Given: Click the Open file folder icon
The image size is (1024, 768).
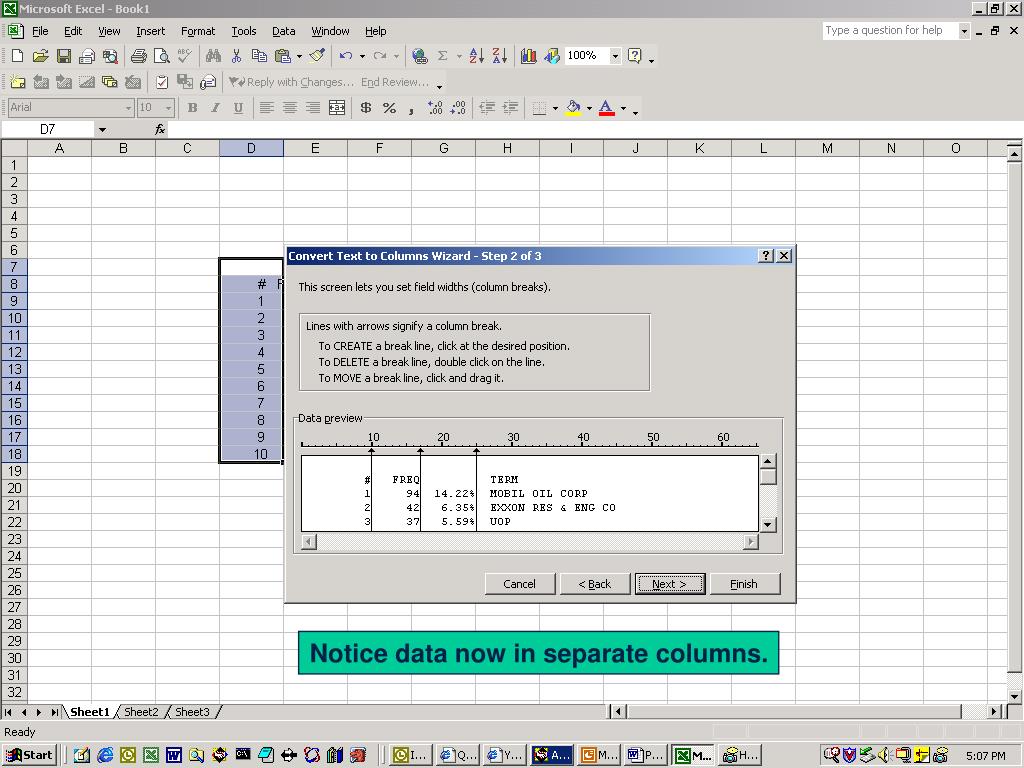Looking at the screenshot, I should (40, 56).
